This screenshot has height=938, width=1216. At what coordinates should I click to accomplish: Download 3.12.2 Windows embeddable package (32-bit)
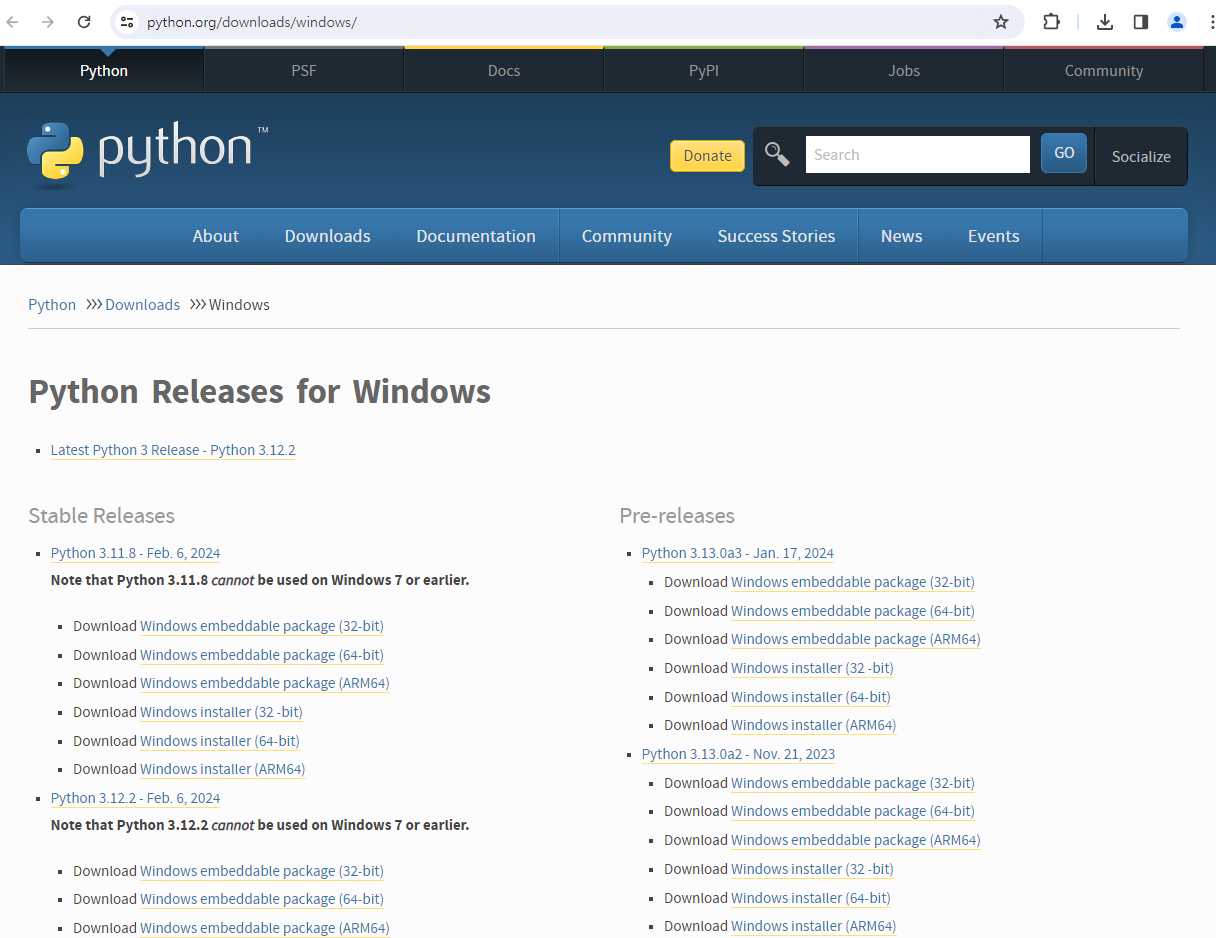coord(262,871)
